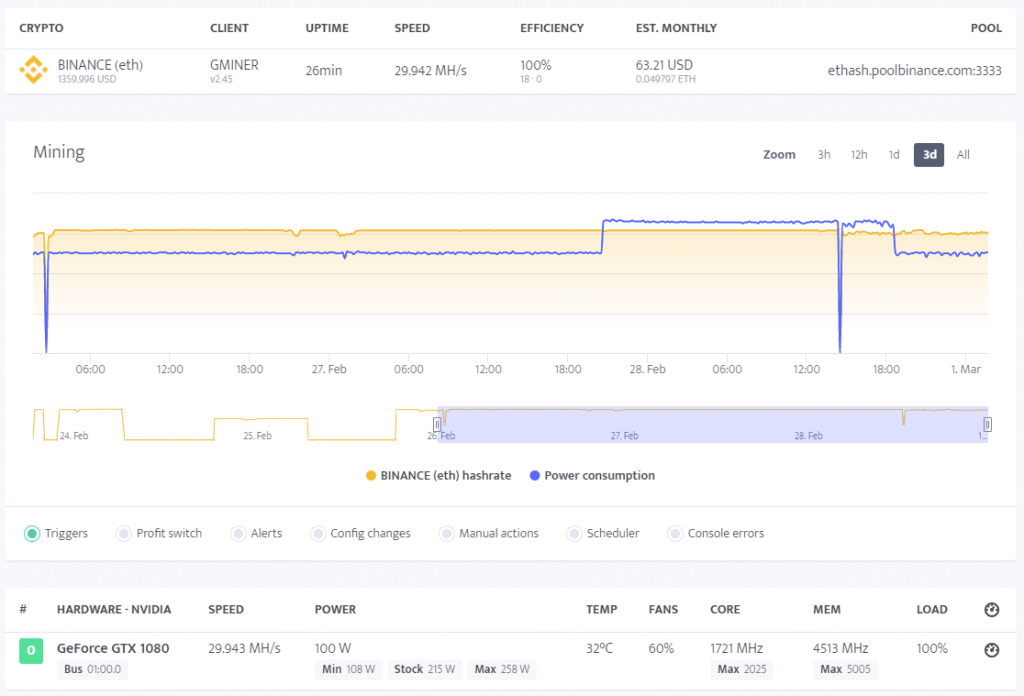Click the Stock 215 W power tag
Screen dimensions: 1024x696
pos(424,669)
